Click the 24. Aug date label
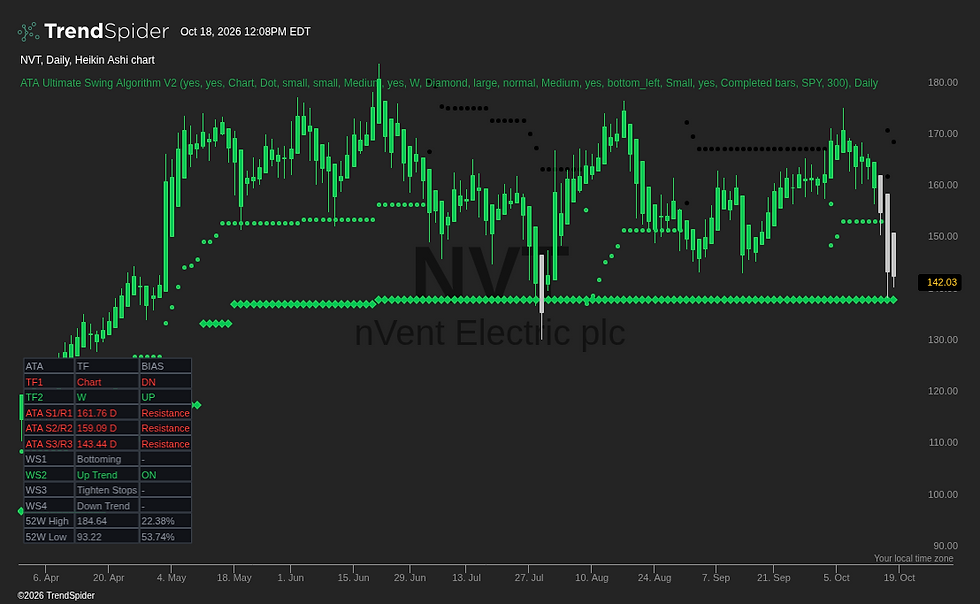Image resolution: width=980 pixels, height=604 pixels. pyautogui.click(x=654, y=578)
